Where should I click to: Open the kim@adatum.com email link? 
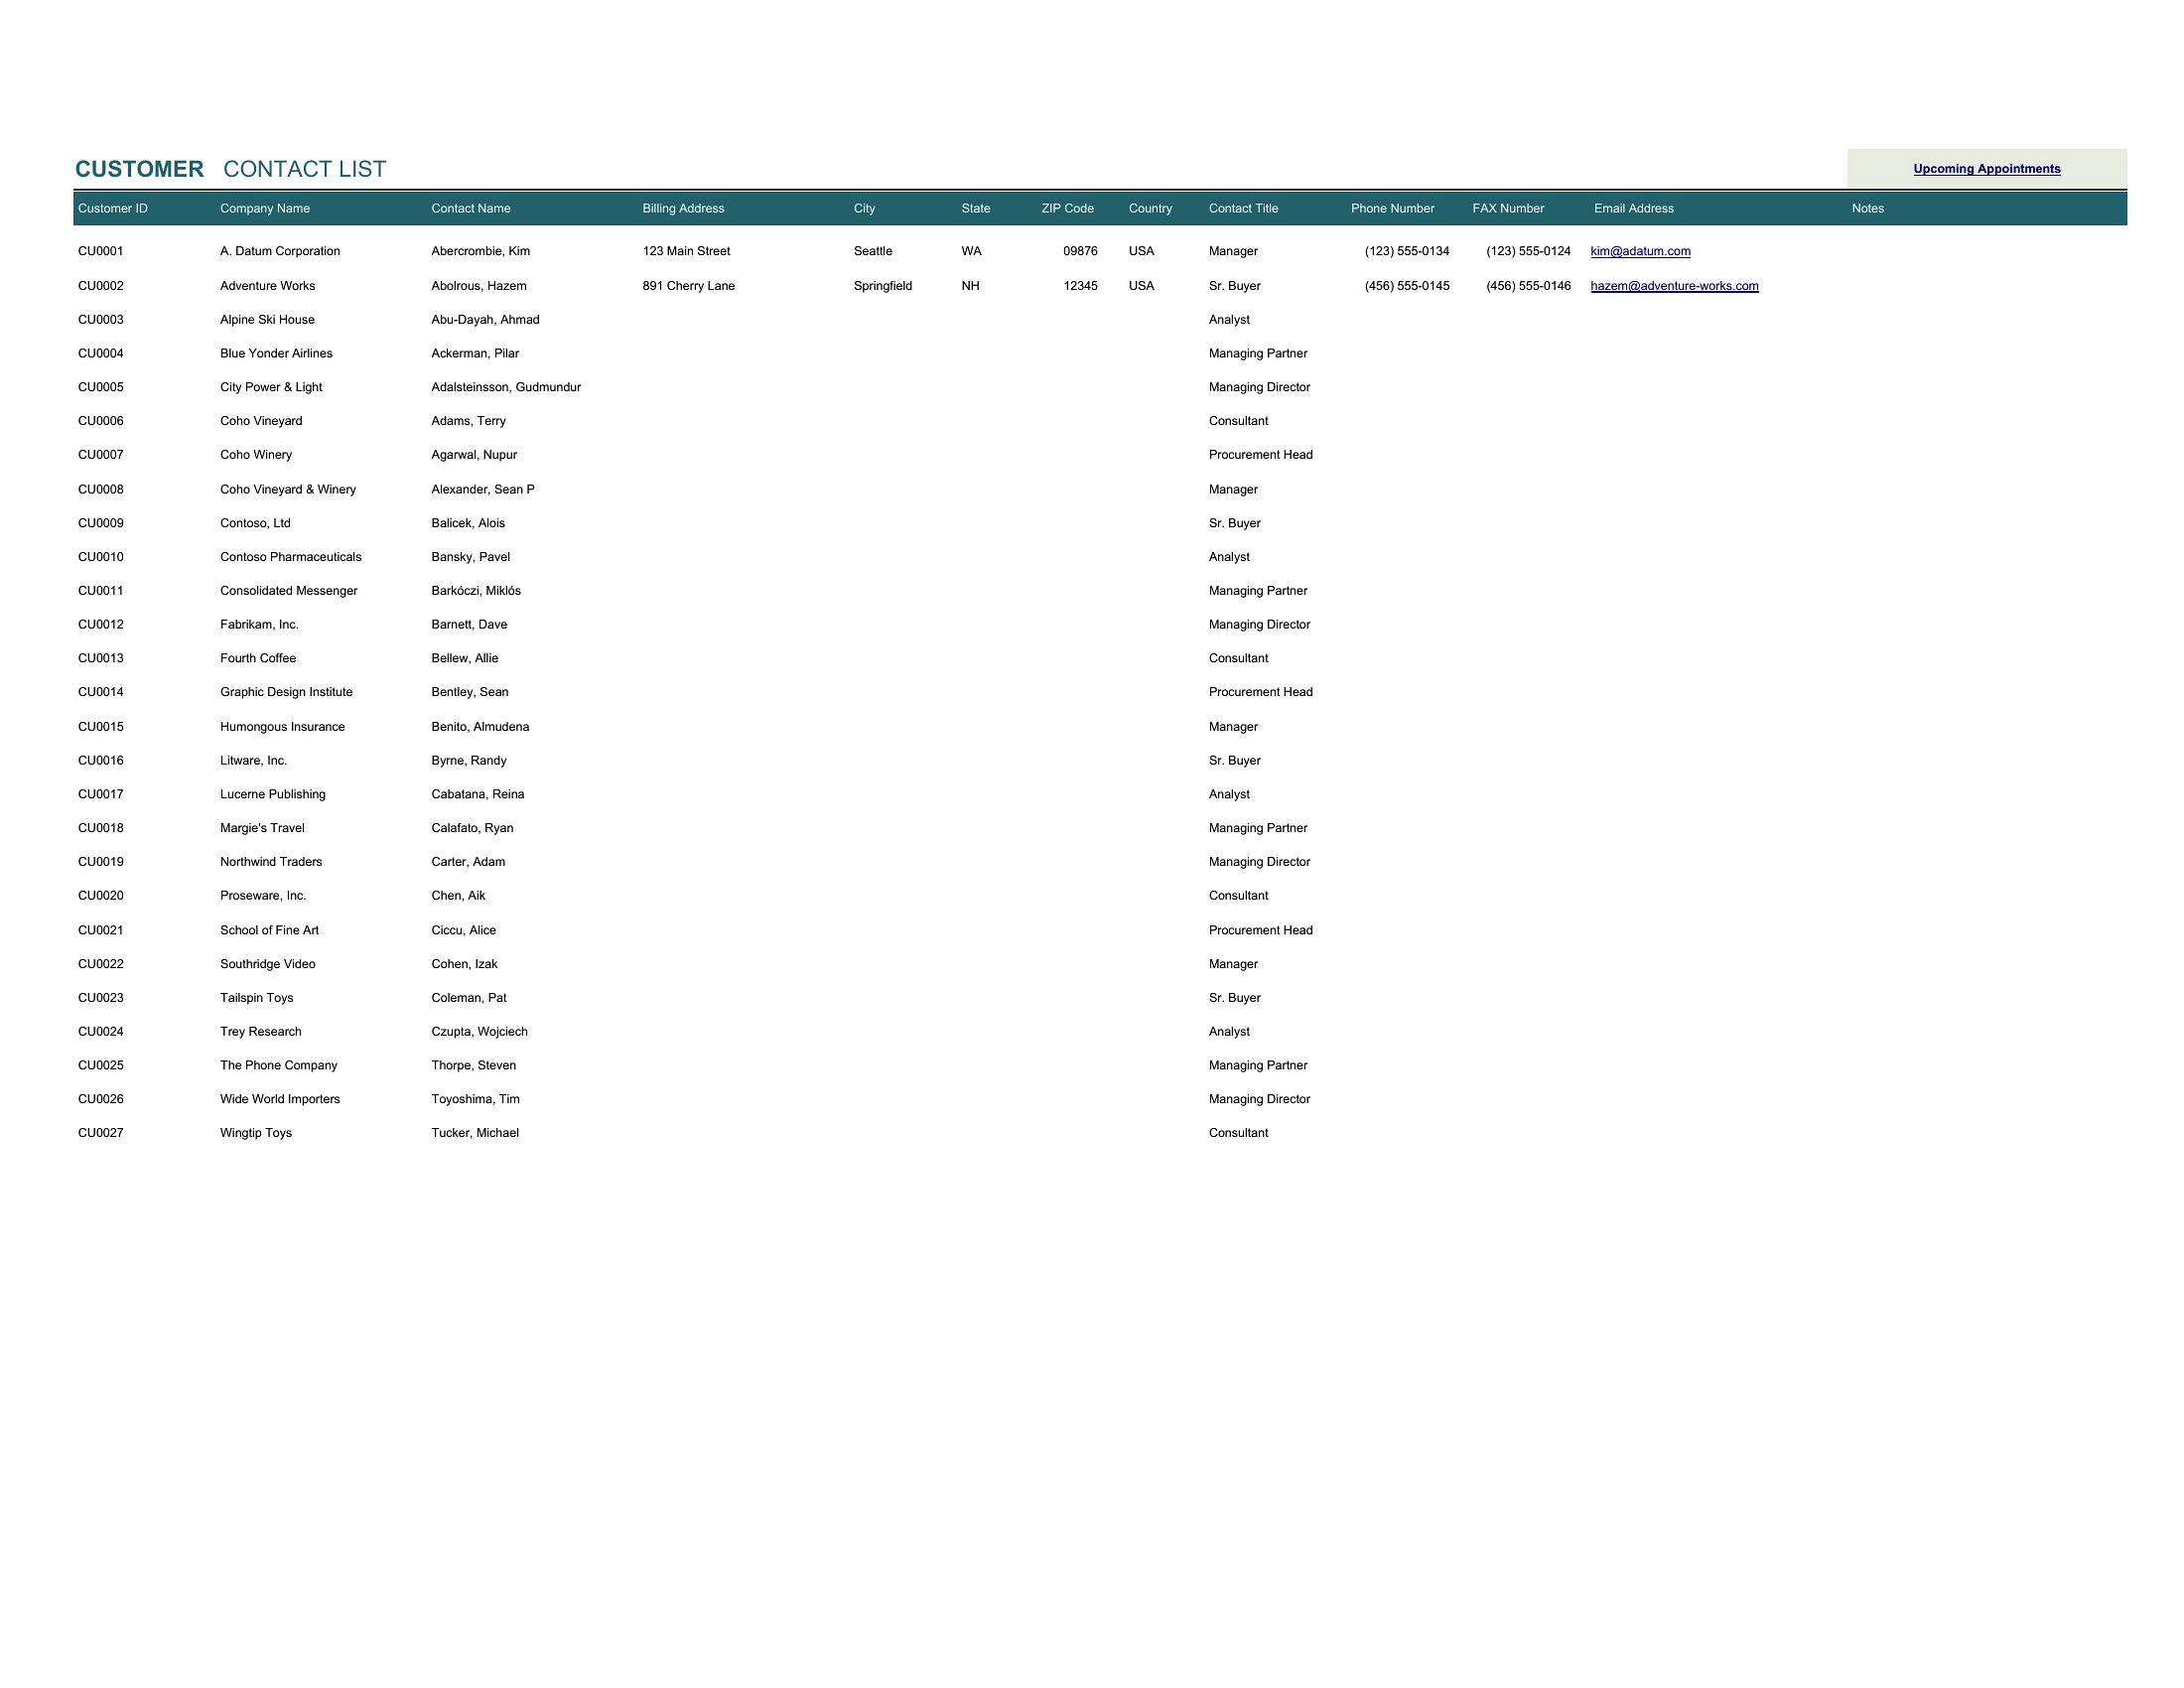coord(1640,251)
